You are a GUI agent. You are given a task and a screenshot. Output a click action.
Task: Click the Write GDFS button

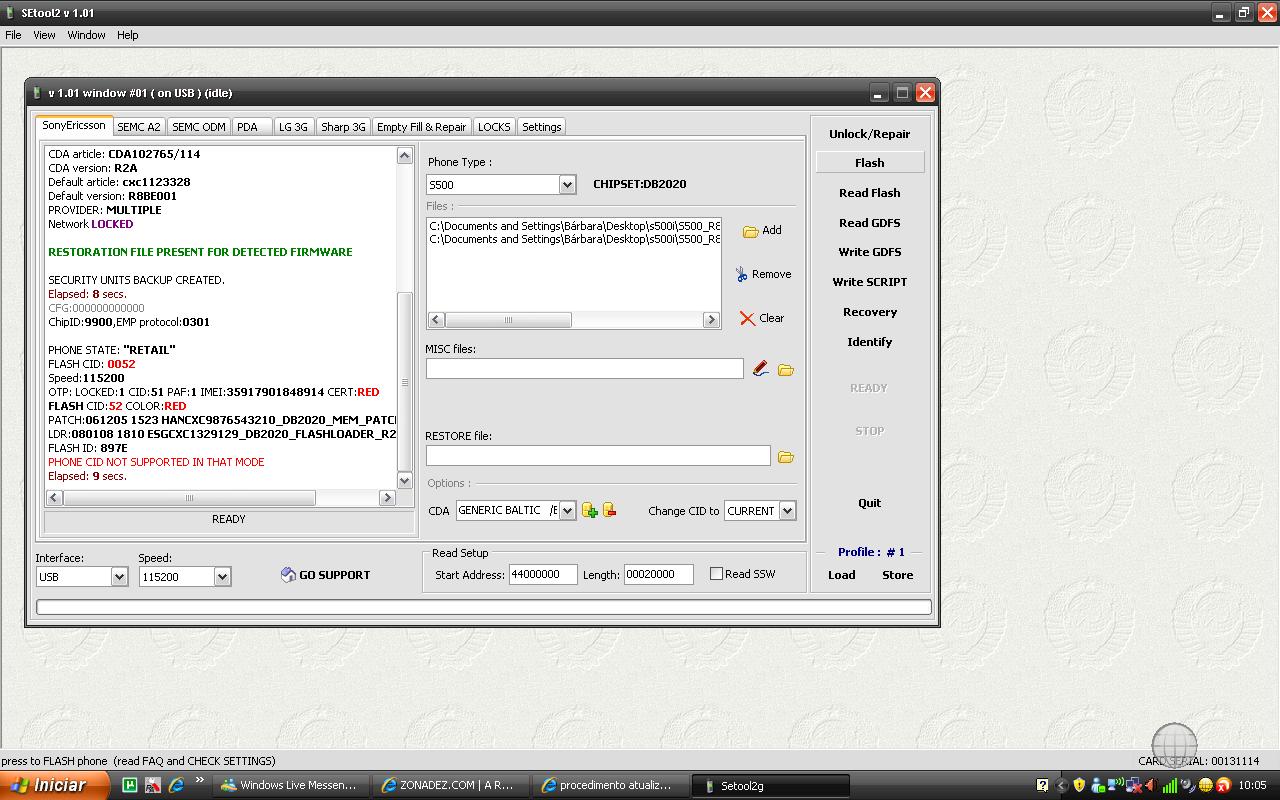[x=869, y=252]
